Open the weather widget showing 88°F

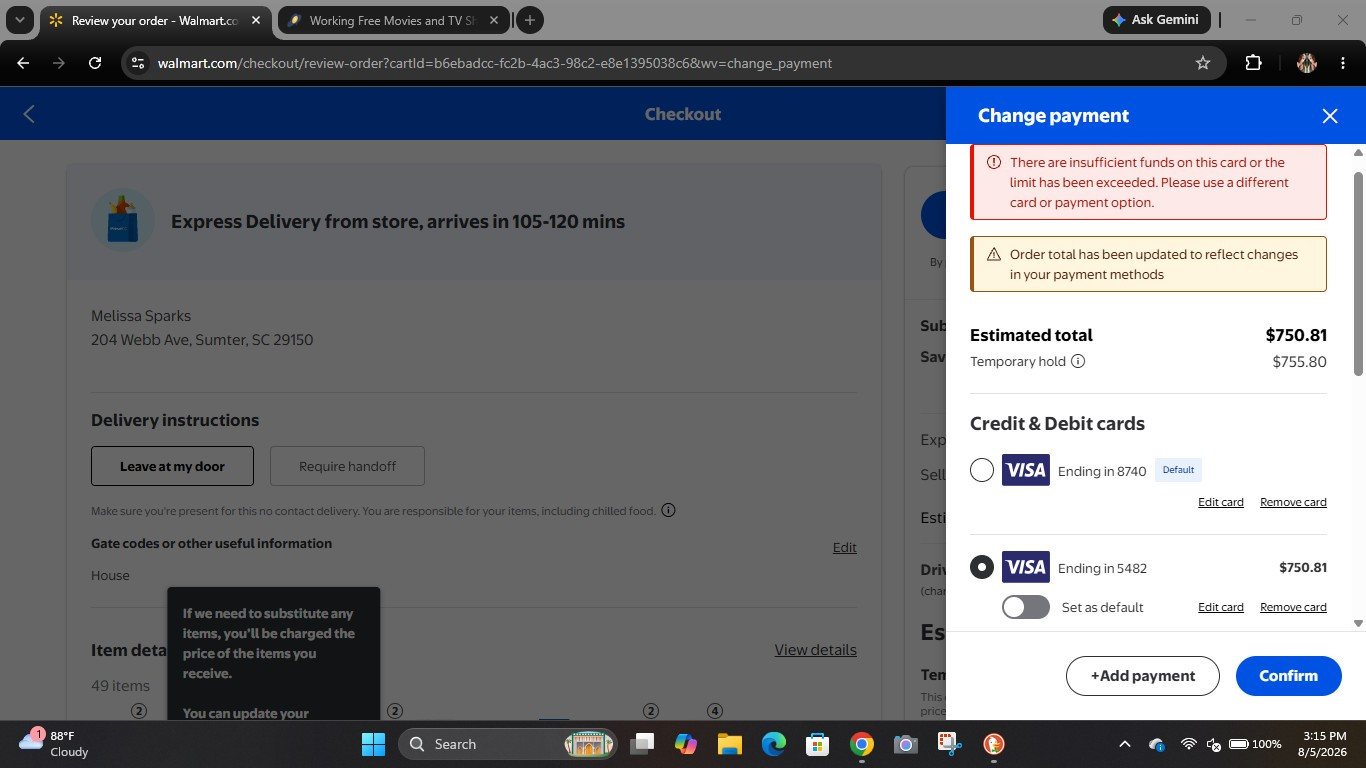pyautogui.click(x=55, y=744)
